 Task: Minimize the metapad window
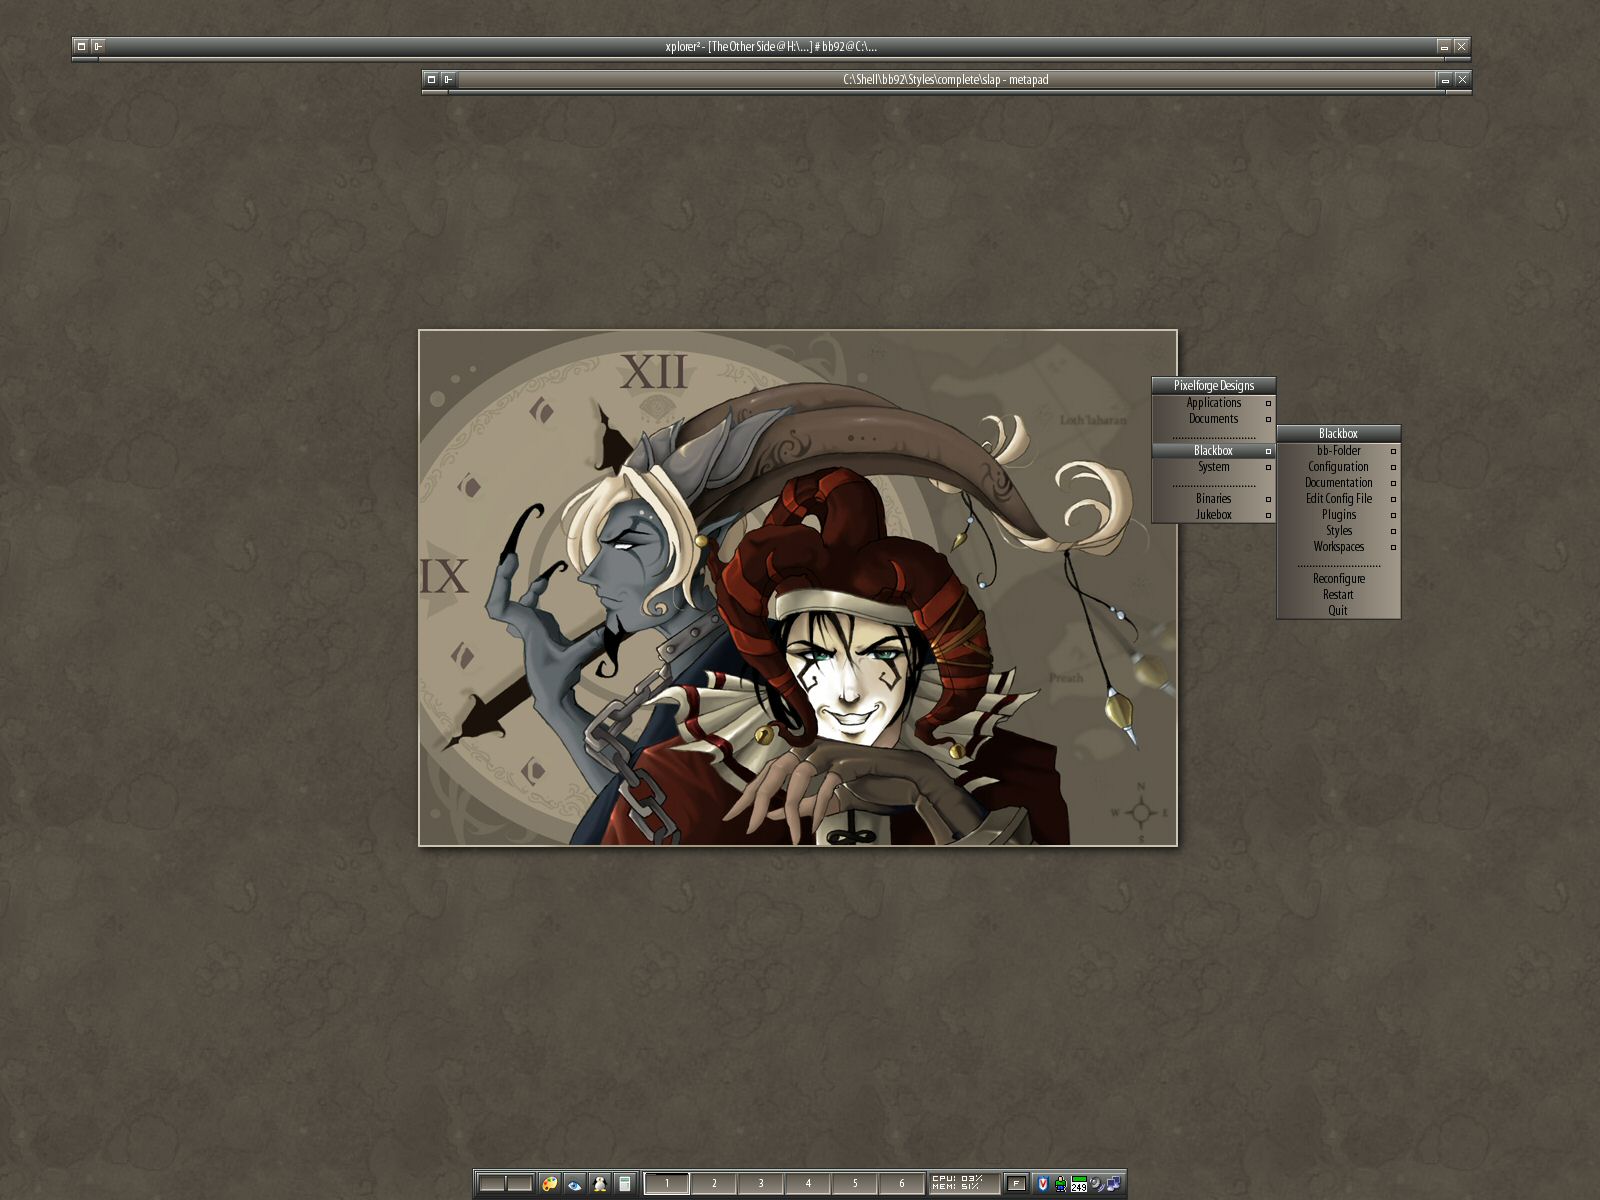tap(1445, 79)
